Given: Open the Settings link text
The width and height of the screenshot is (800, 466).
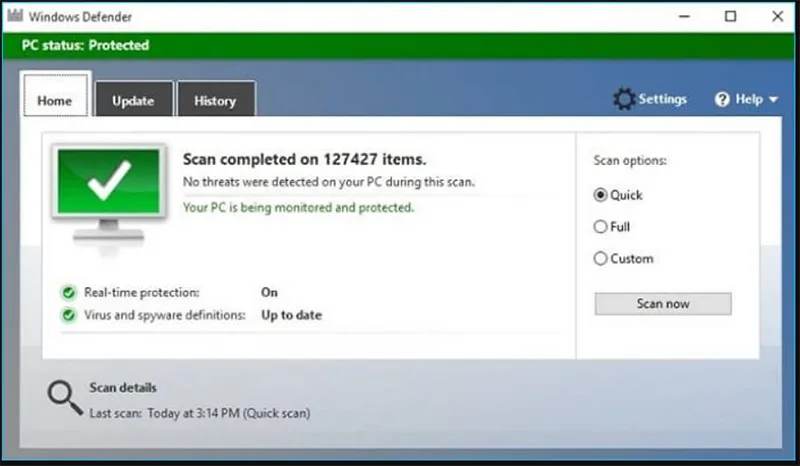Looking at the screenshot, I should click(x=662, y=99).
